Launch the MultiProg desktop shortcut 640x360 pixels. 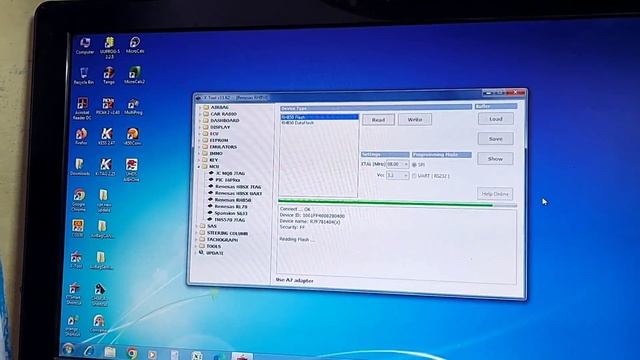pos(133,106)
